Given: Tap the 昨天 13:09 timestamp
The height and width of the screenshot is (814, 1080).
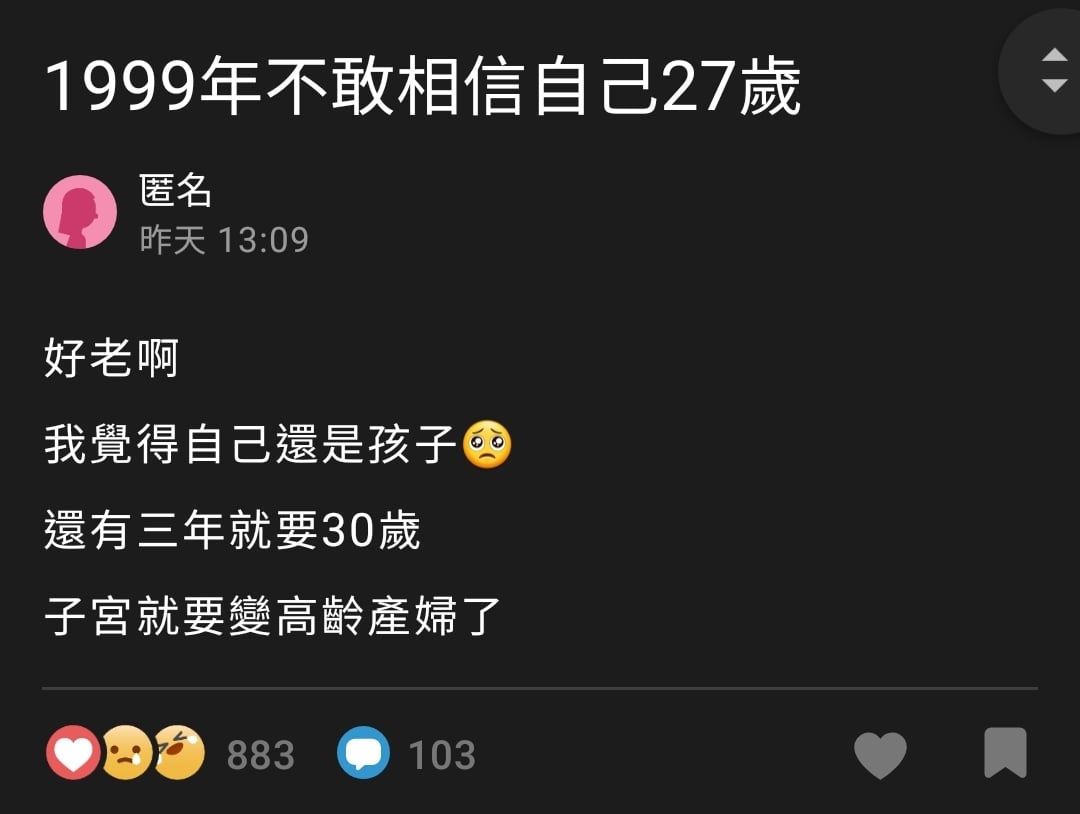Looking at the screenshot, I should 224,240.
